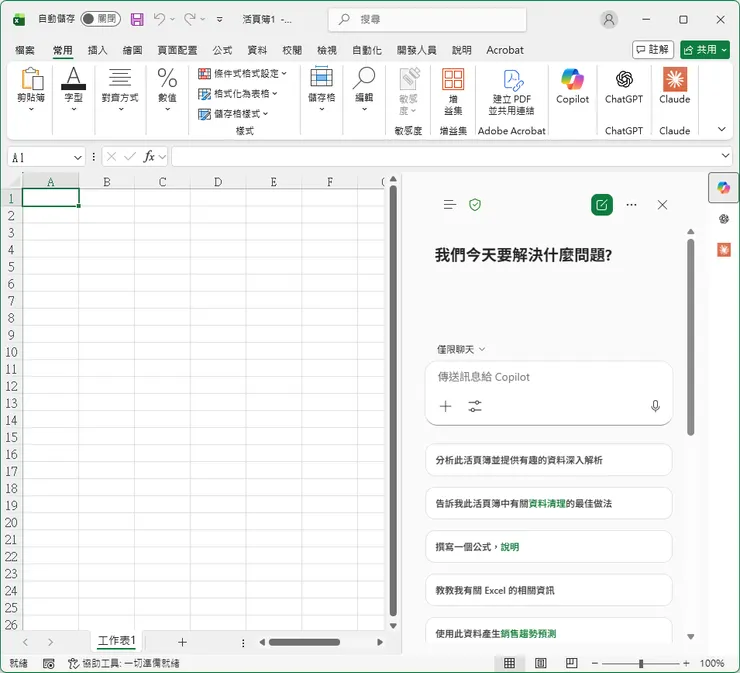Choose suggestion 分析此活頁簿並提供有趣的資料深入解析

click(548, 460)
